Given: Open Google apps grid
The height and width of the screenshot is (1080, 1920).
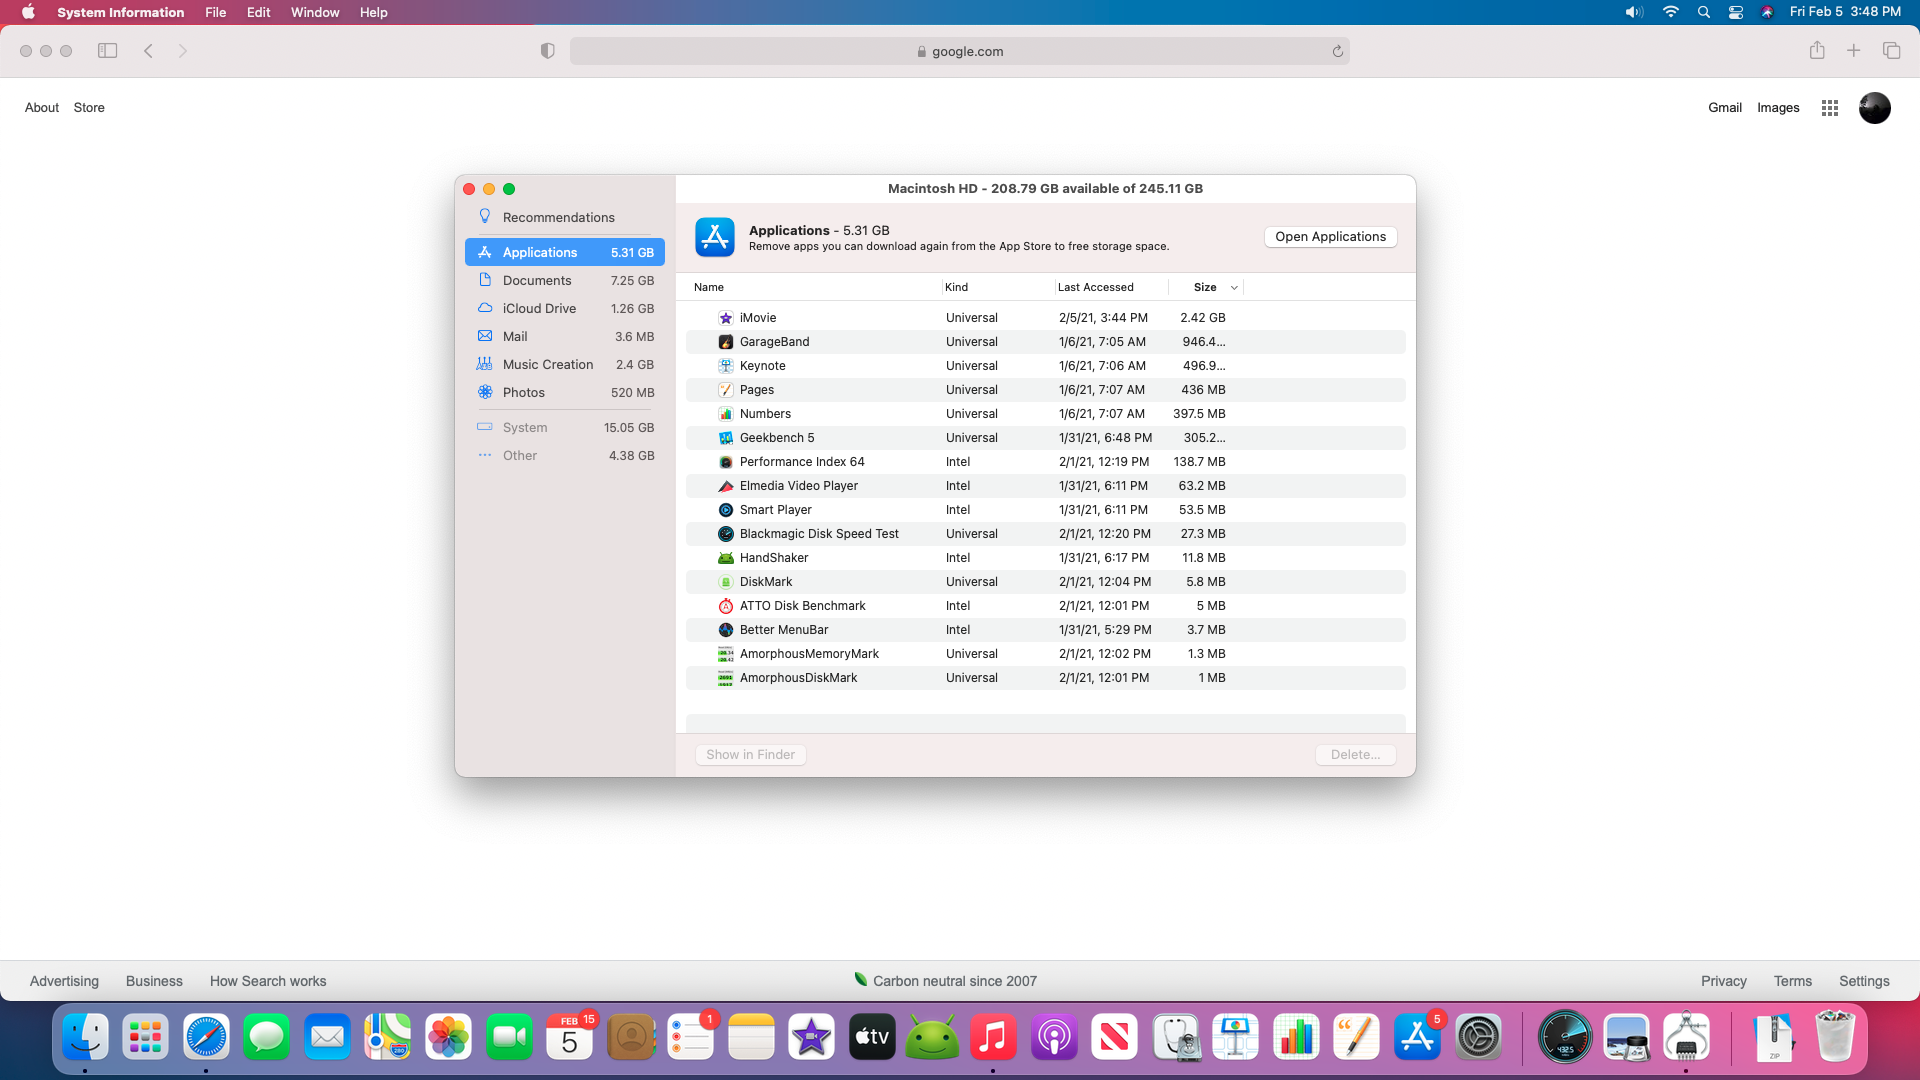Looking at the screenshot, I should (1829, 107).
